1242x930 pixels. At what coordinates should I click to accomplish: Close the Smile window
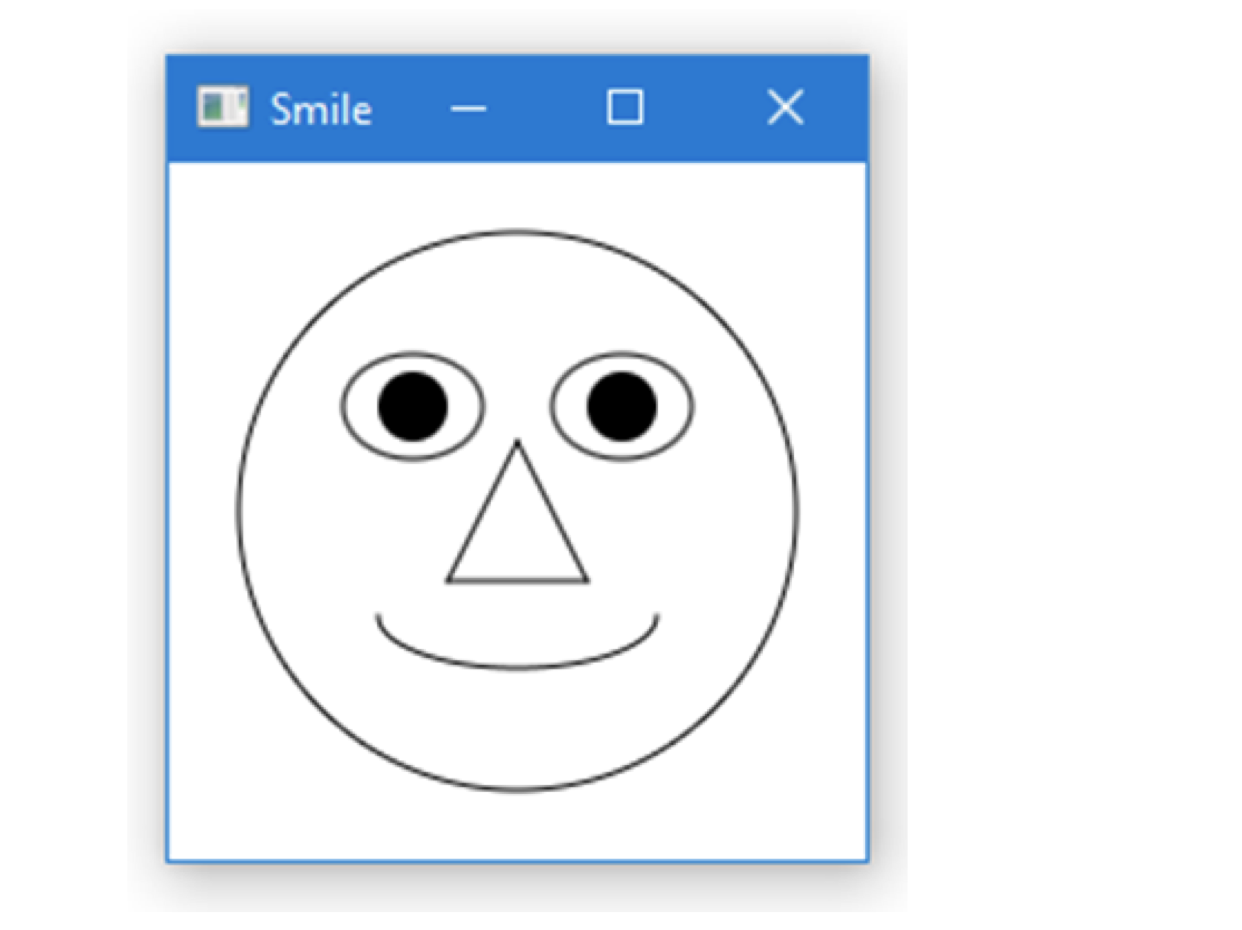(x=786, y=107)
